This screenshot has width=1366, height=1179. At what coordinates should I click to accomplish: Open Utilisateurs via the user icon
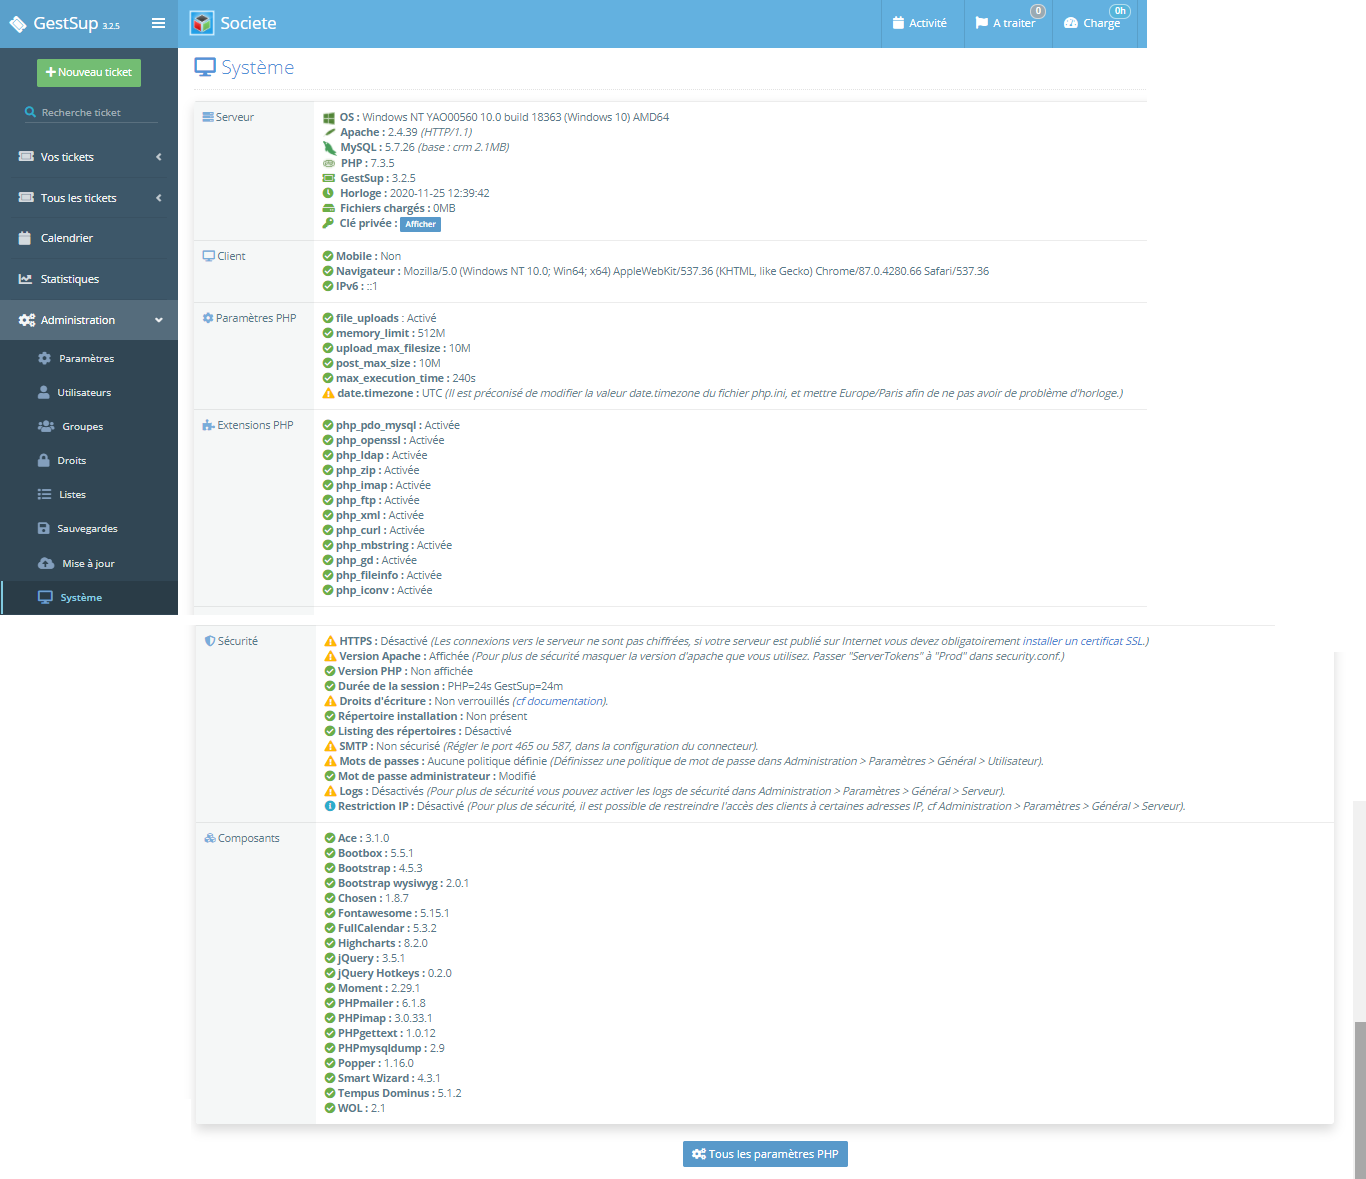tap(44, 392)
